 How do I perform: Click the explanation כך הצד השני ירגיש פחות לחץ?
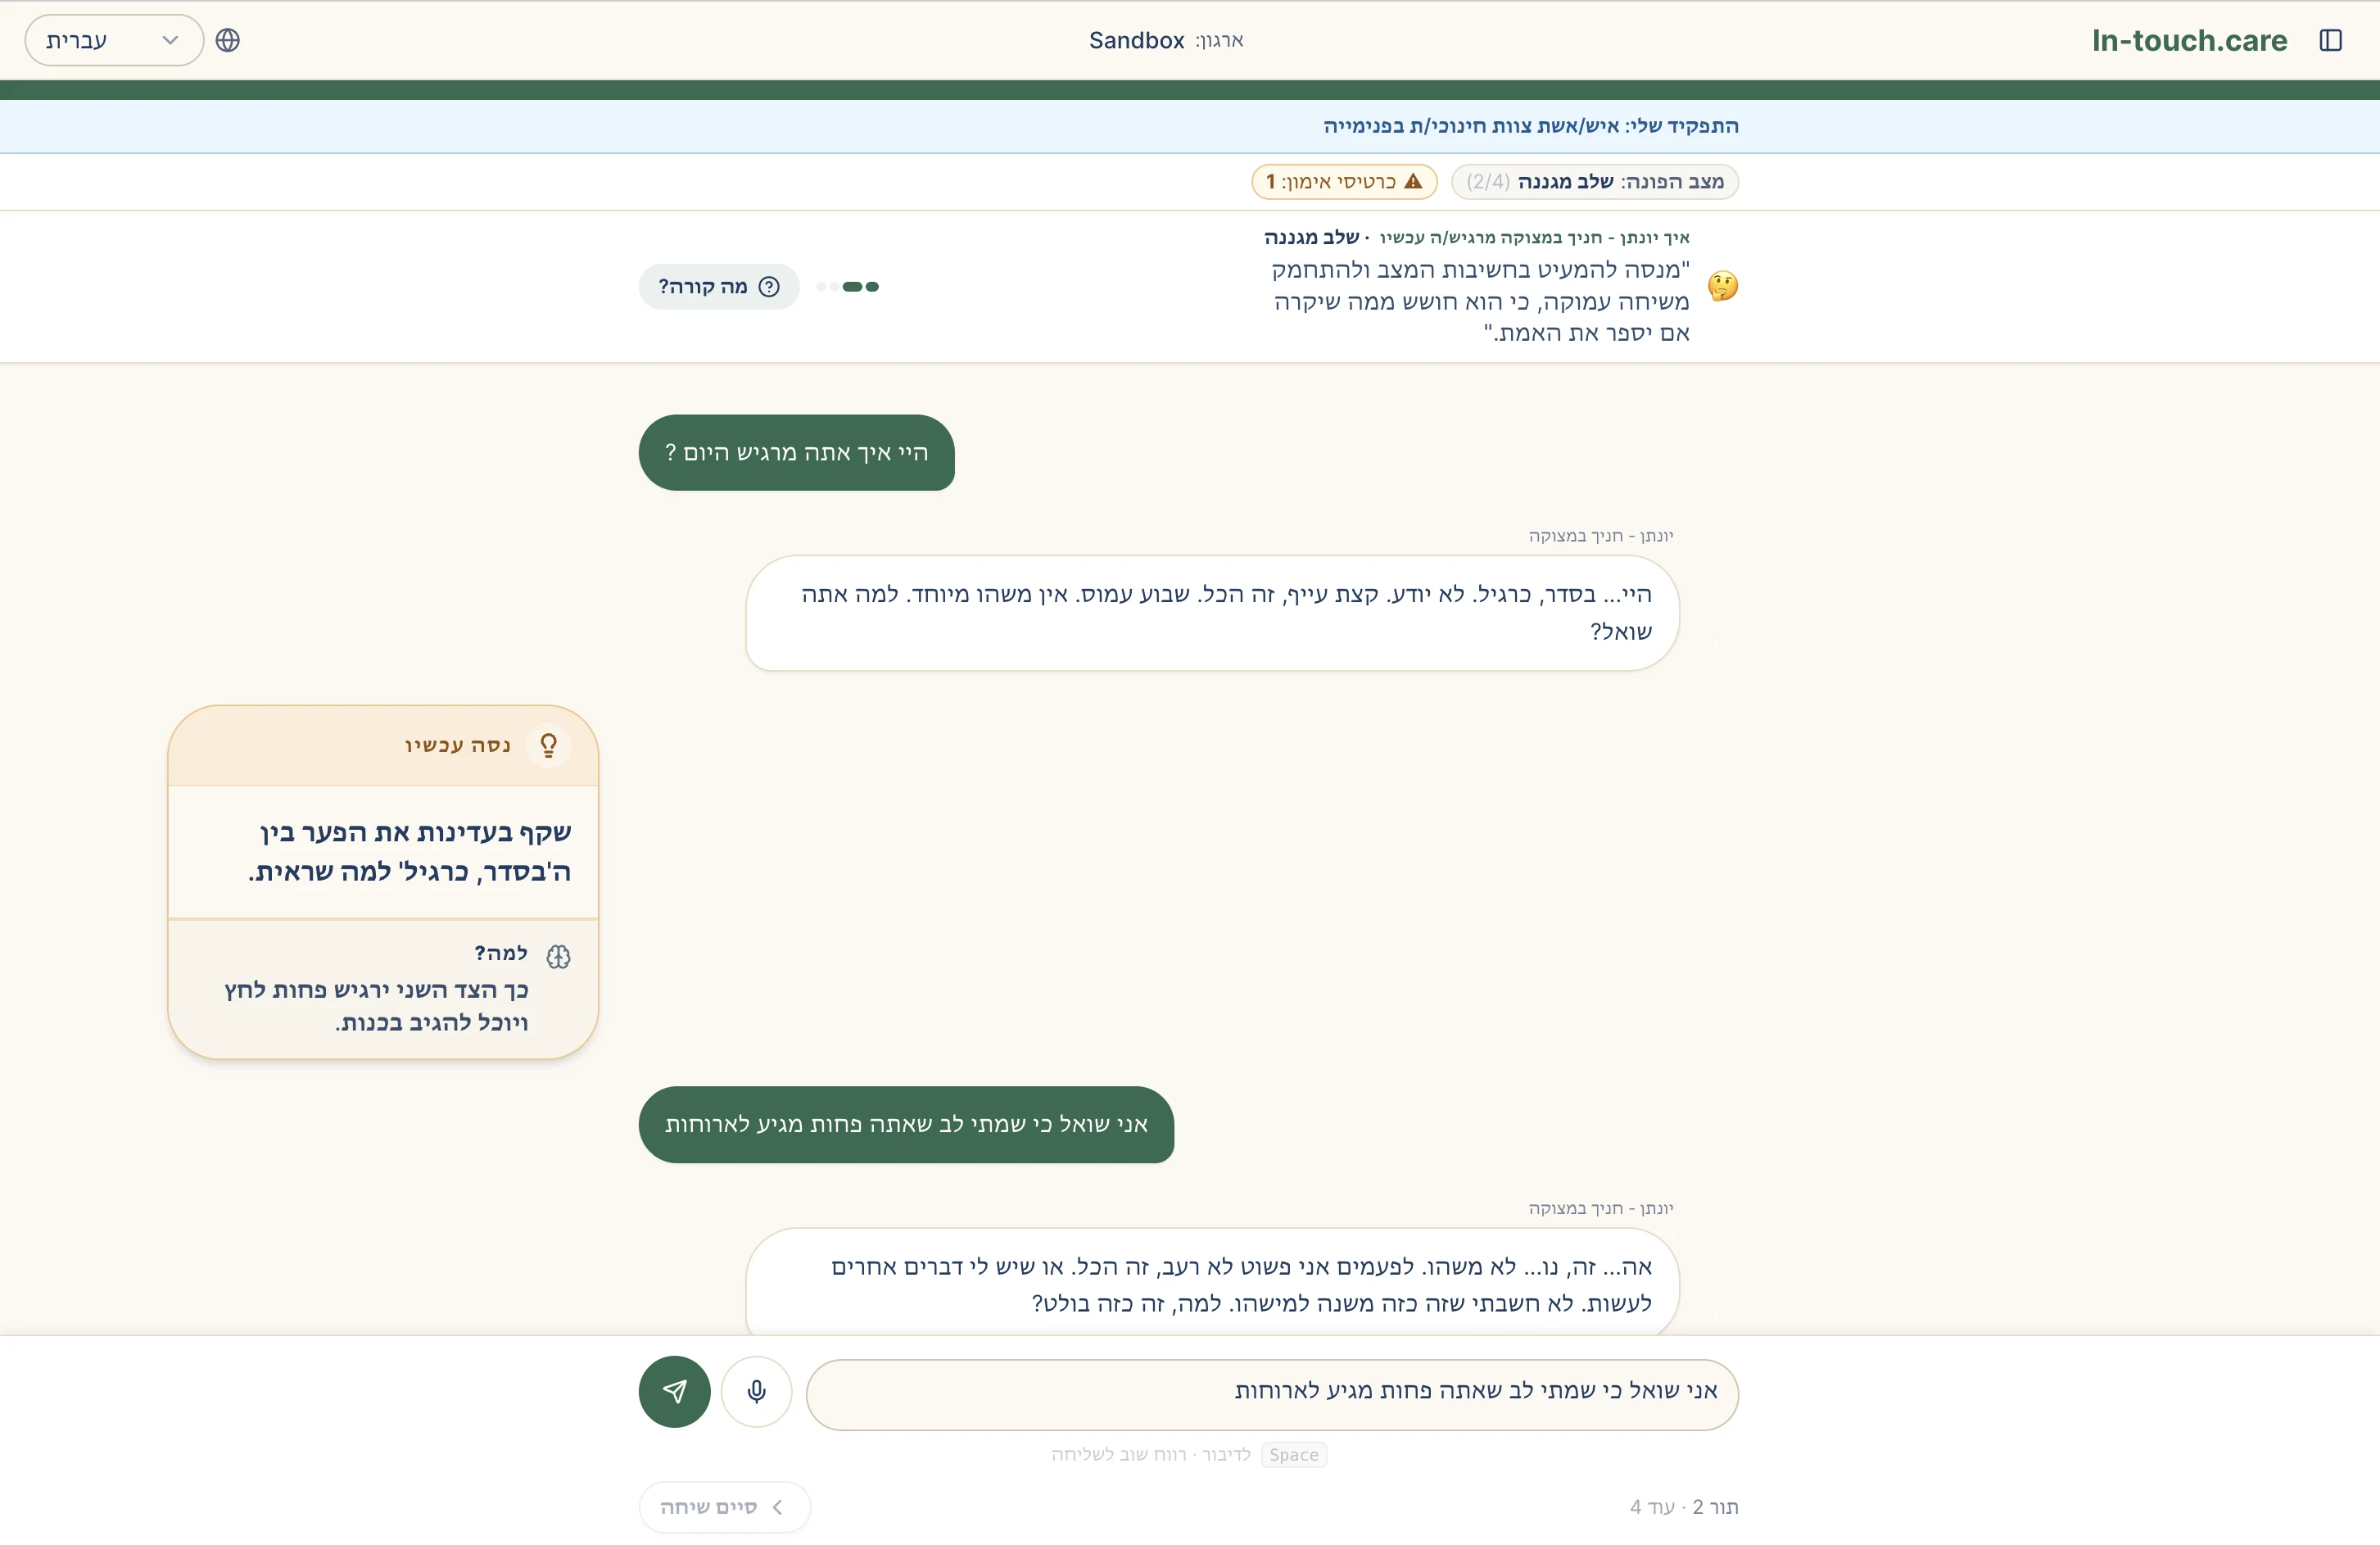pos(376,1006)
